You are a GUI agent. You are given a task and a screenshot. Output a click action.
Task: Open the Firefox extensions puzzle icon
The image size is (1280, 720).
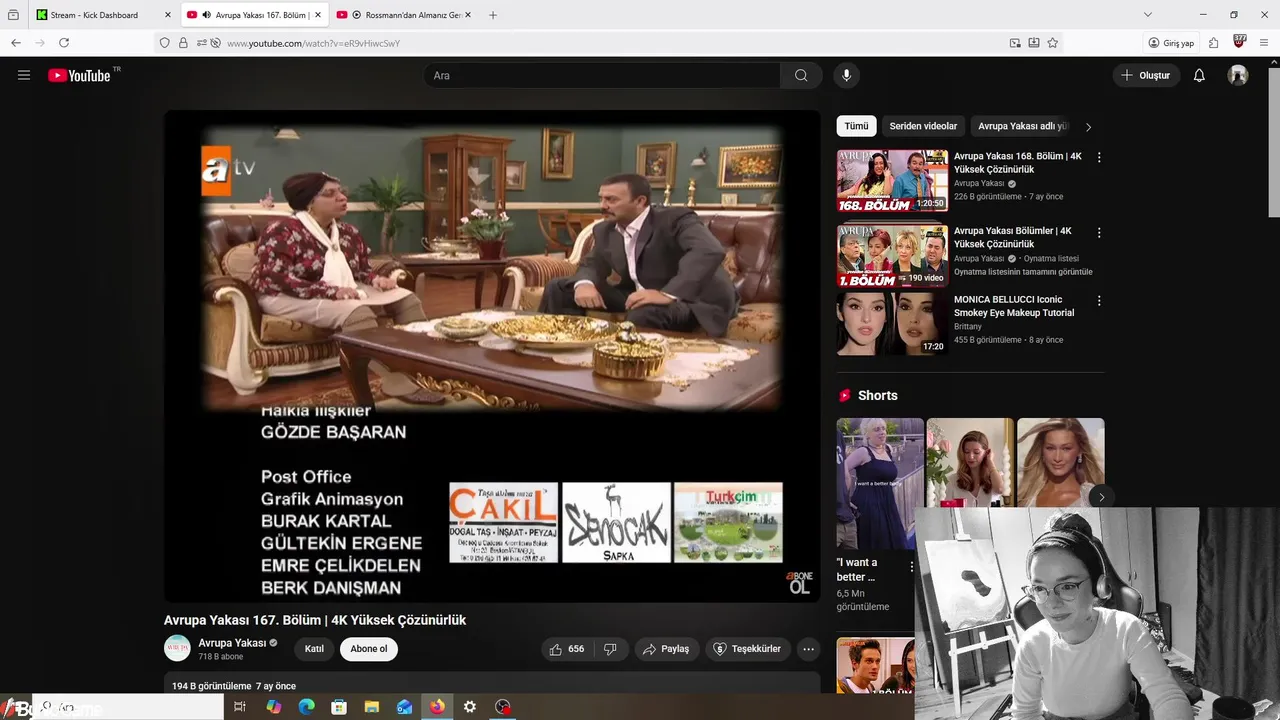coord(1213,43)
